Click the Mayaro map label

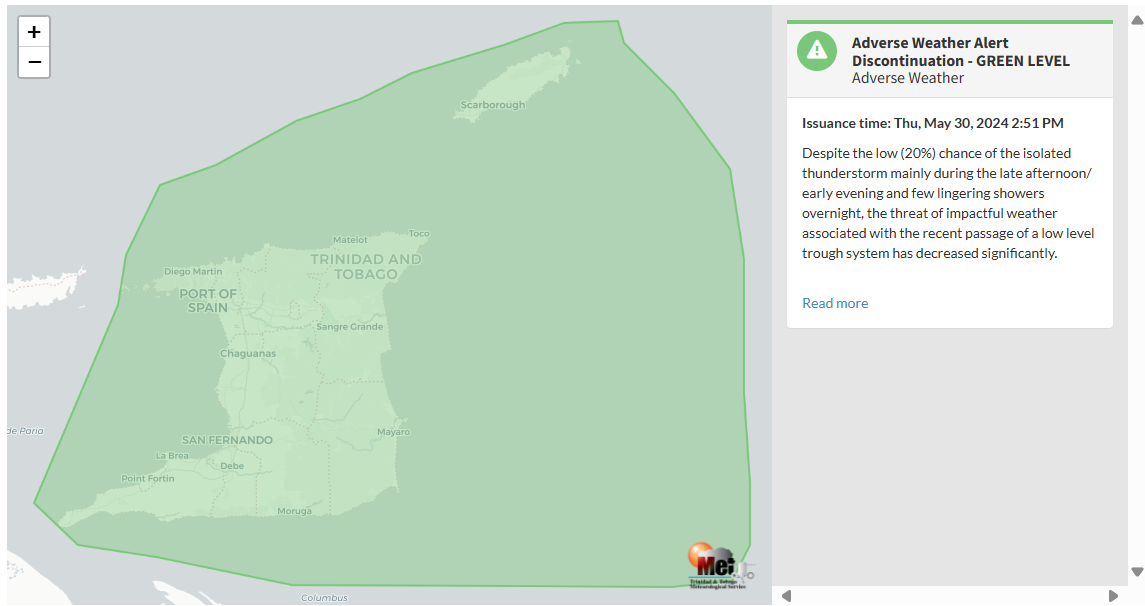[x=394, y=432]
